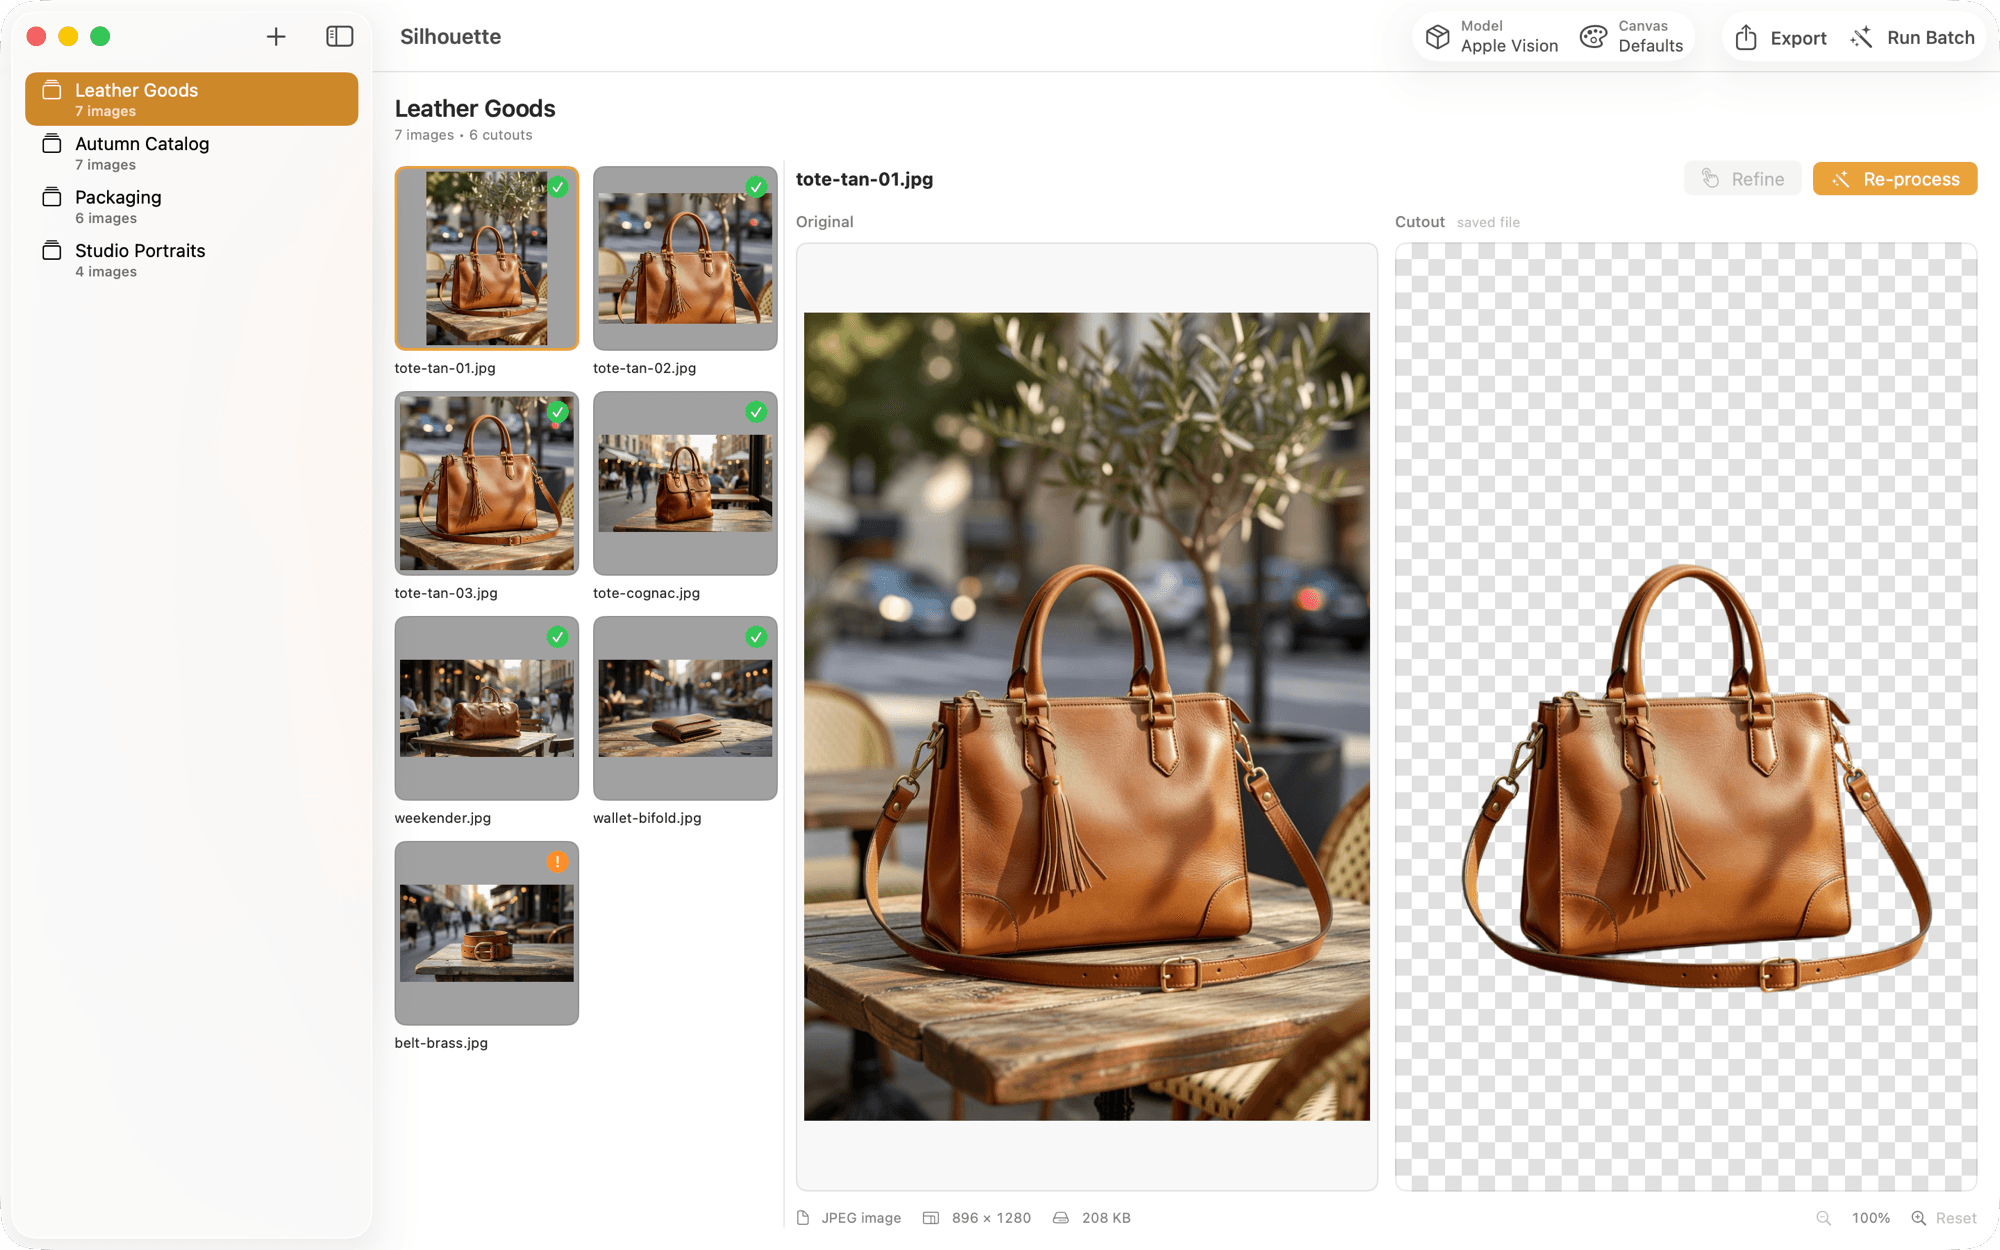
Task: Click the 'saved file' label
Action: click(x=1488, y=222)
